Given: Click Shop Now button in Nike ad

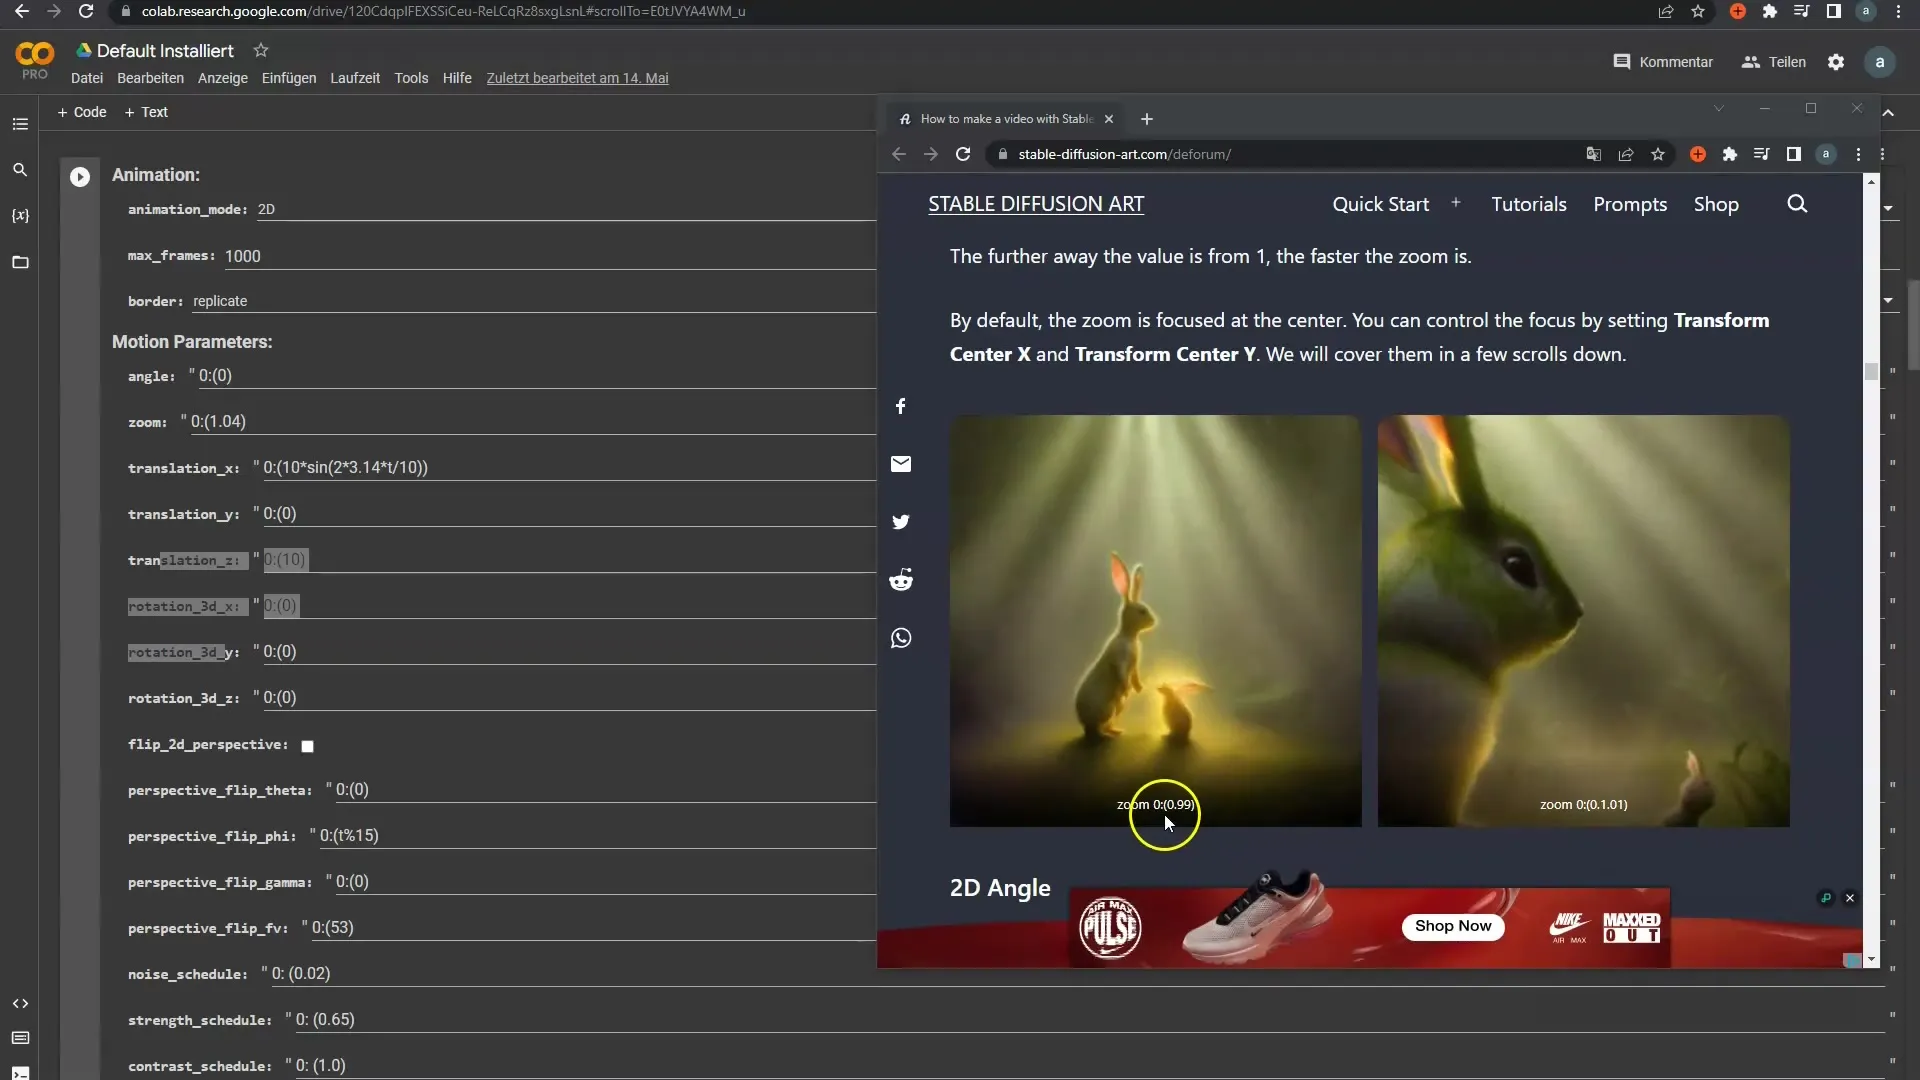Looking at the screenshot, I should click(x=1453, y=926).
